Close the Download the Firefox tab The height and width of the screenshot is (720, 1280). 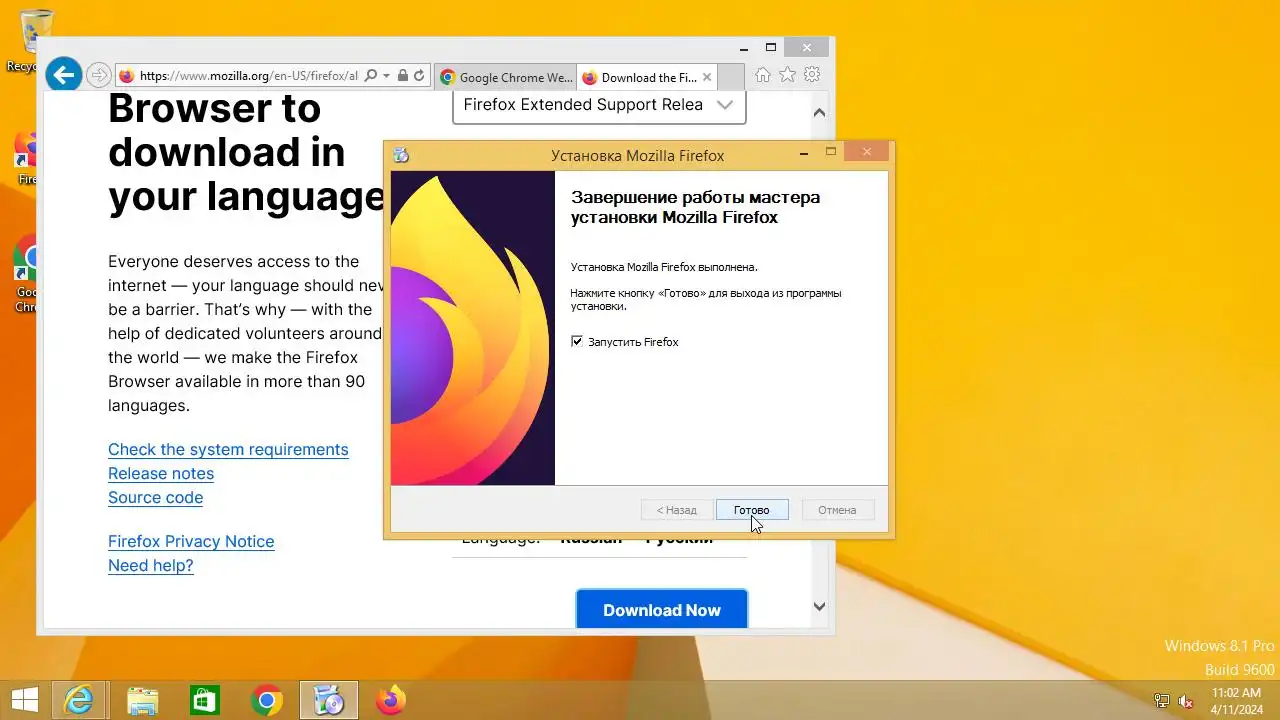pos(707,77)
